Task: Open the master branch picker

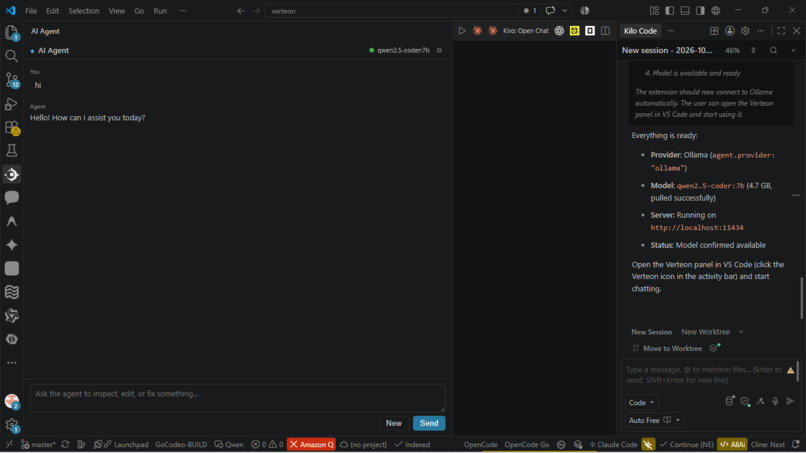Action: coord(38,444)
